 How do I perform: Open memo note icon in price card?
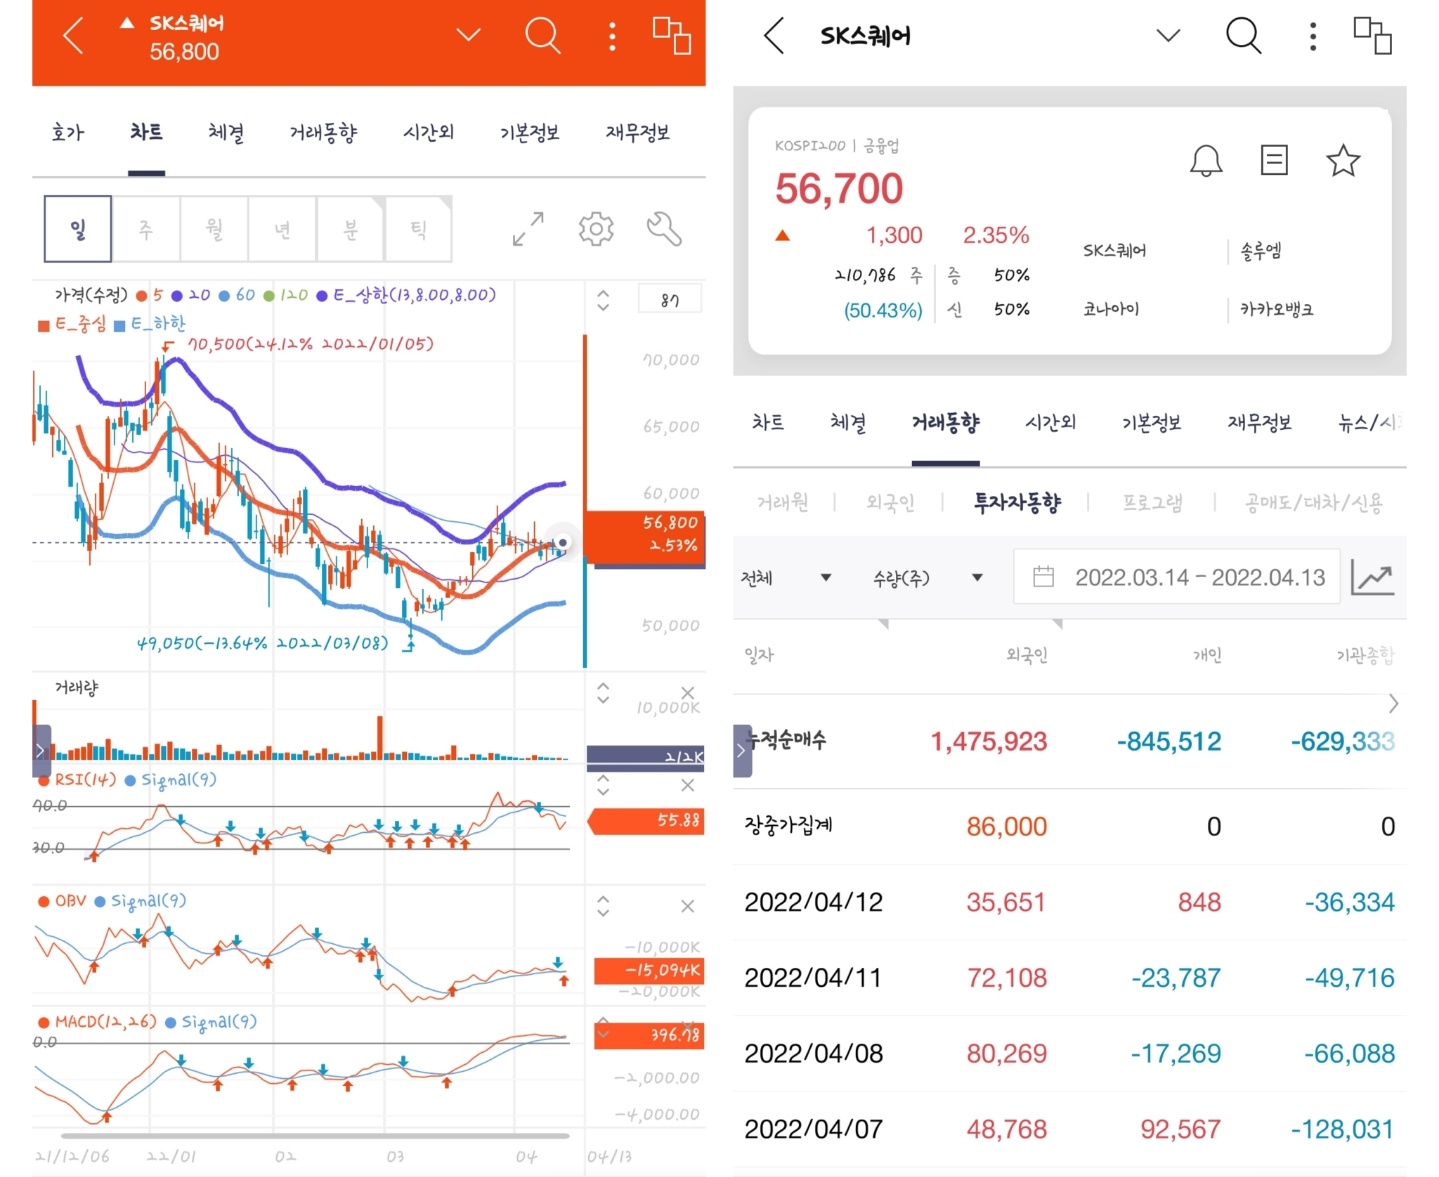pos(1274,160)
